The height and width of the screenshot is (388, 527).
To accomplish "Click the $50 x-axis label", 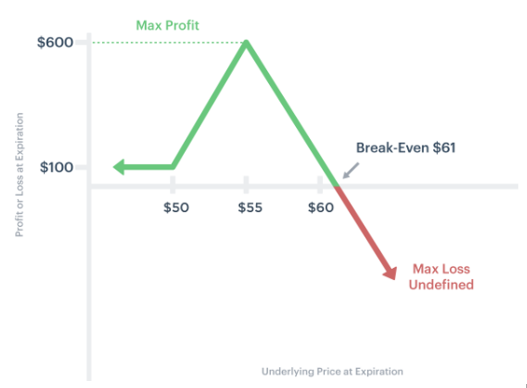I will point(176,207).
